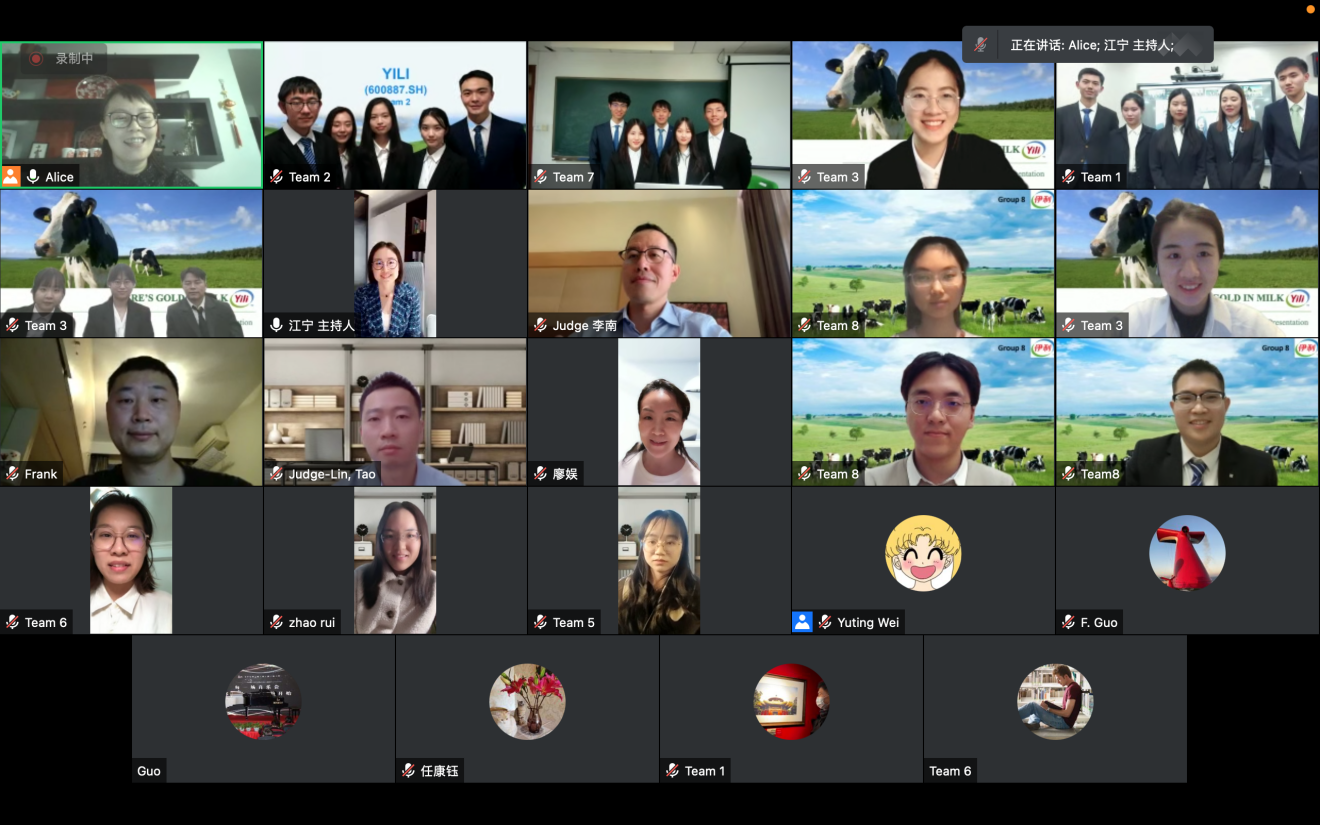This screenshot has width=1320, height=825.
Task: Click the muted mic icon beside Team 7
Action: (540, 177)
